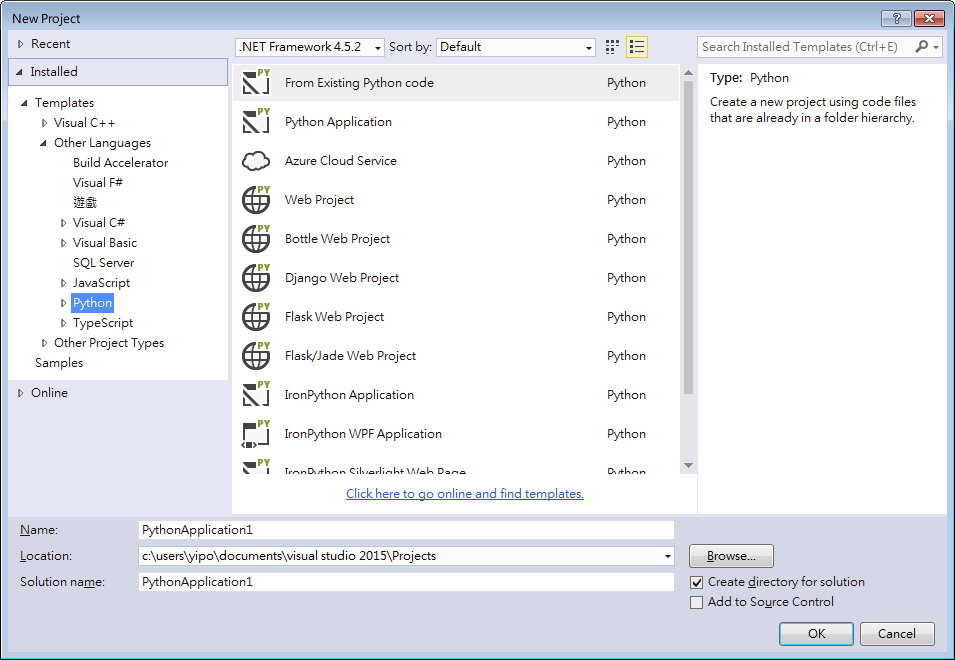This screenshot has width=955, height=660.
Task: Expand the Visual C# tree node
Action: 64,223
